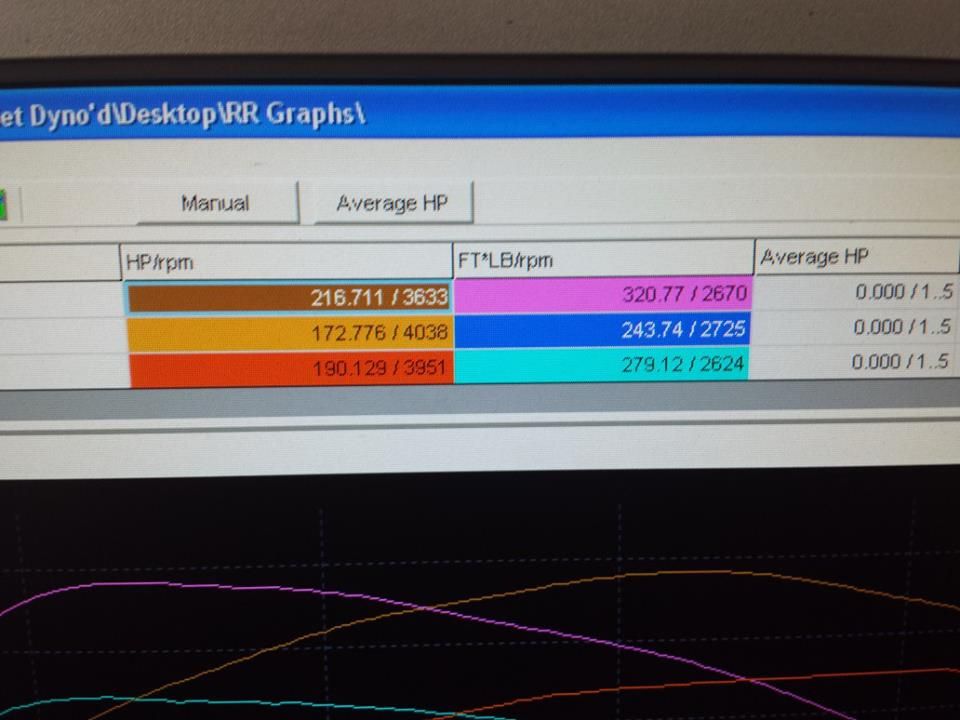
Task: Click the pink torque curve on the graph
Action: [x=150, y=583]
